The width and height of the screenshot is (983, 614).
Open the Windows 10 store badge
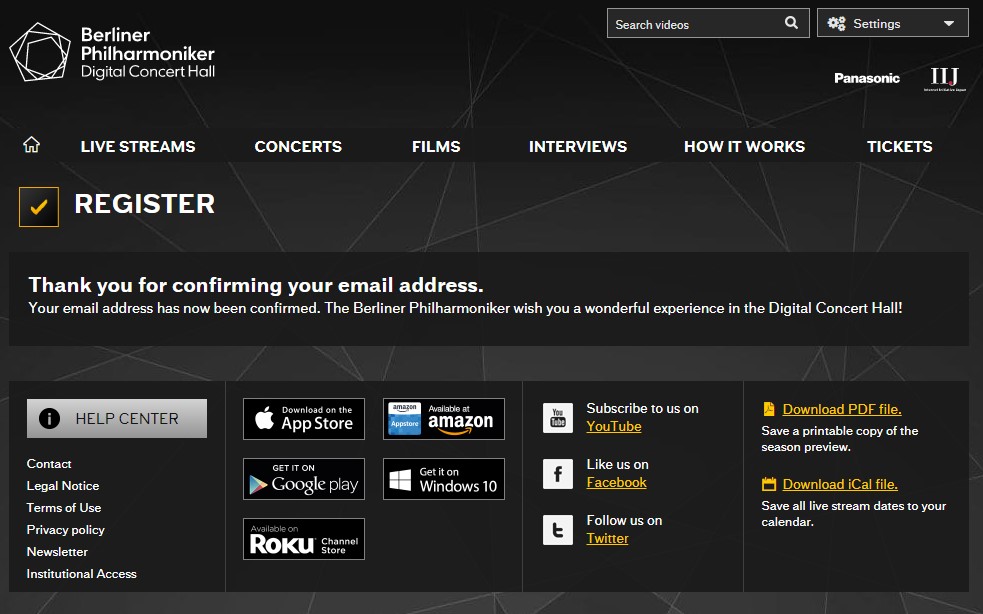tap(443, 479)
